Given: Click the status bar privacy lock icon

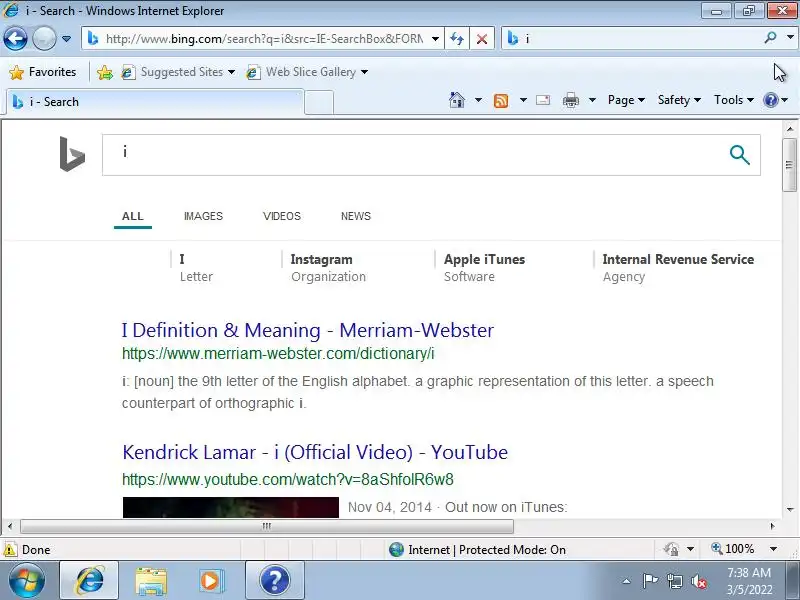Looking at the screenshot, I should point(671,549).
